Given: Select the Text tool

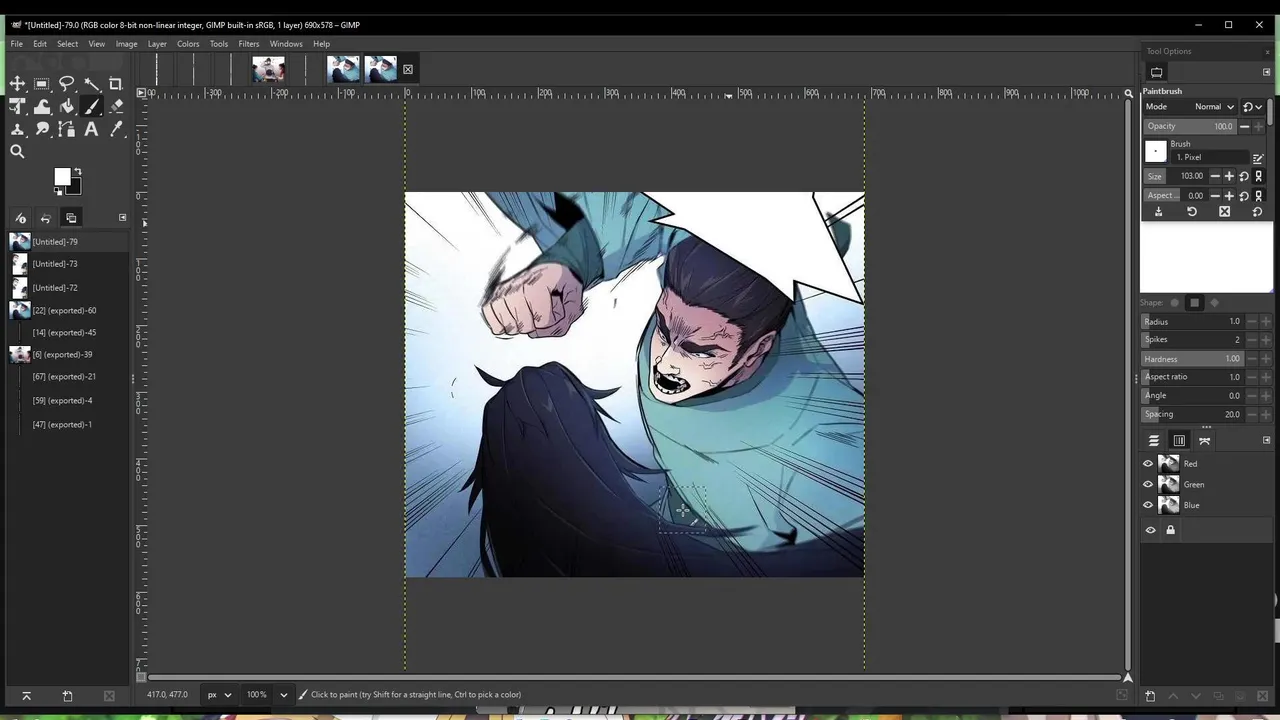Looking at the screenshot, I should pyautogui.click(x=92, y=129).
